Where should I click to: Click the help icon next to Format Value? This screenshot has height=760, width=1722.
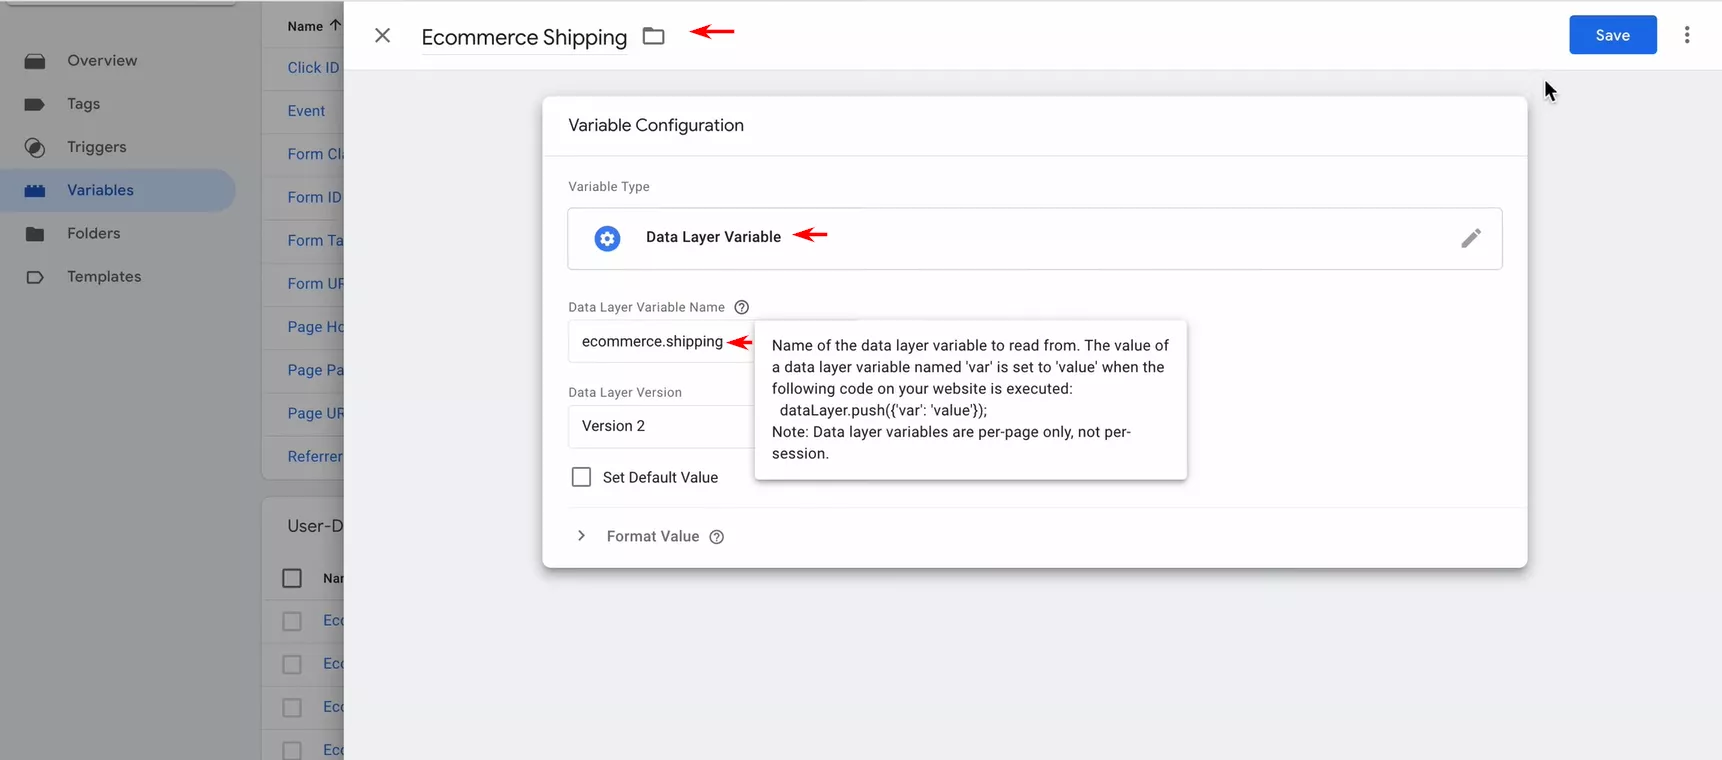coord(716,537)
